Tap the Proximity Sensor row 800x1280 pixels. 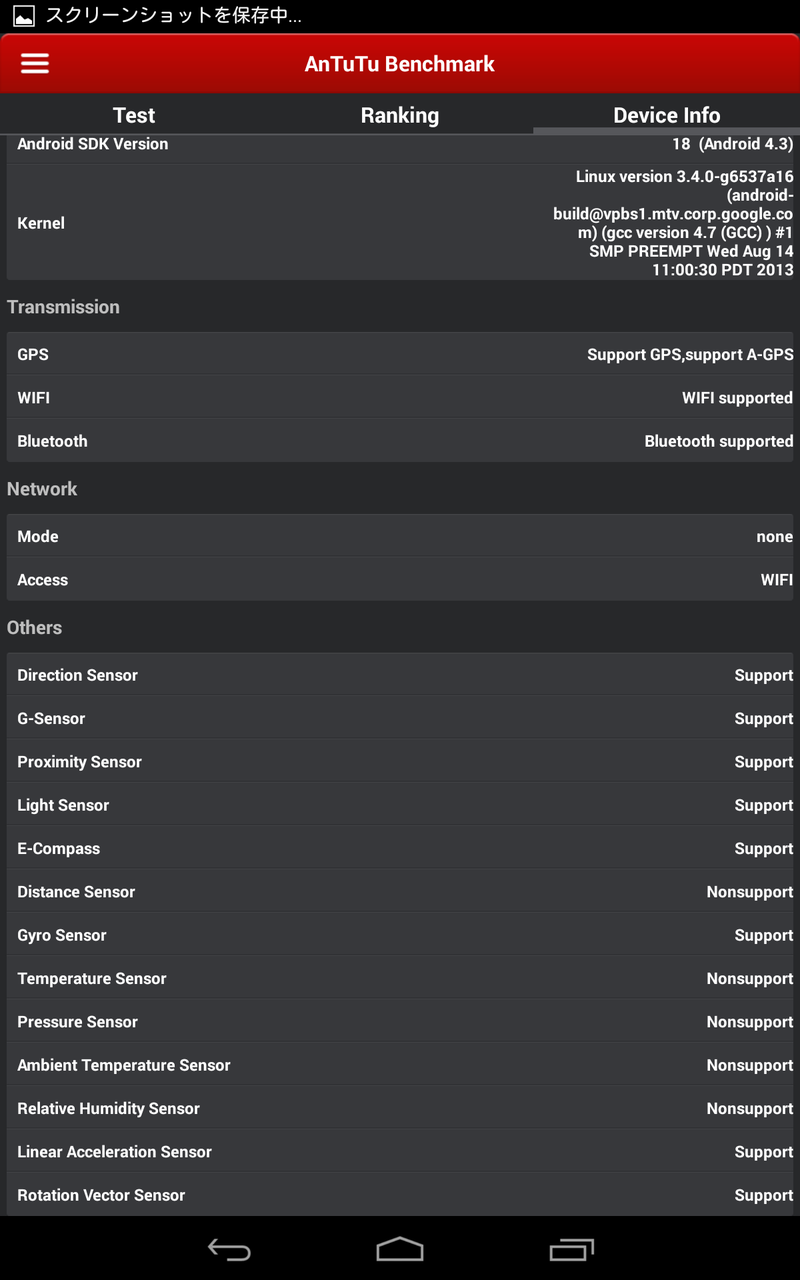[400, 762]
